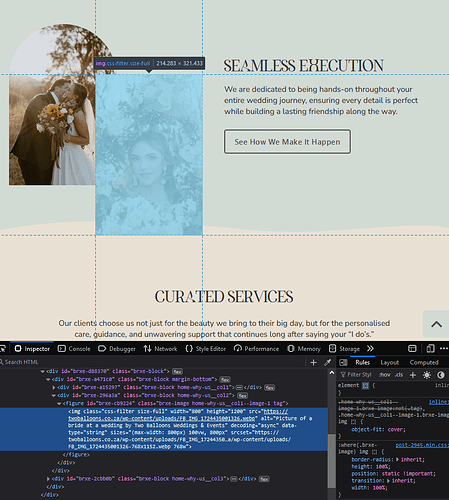Create new node with plus icon
The height and width of the screenshot is (500, 449).
coord(313,362)
